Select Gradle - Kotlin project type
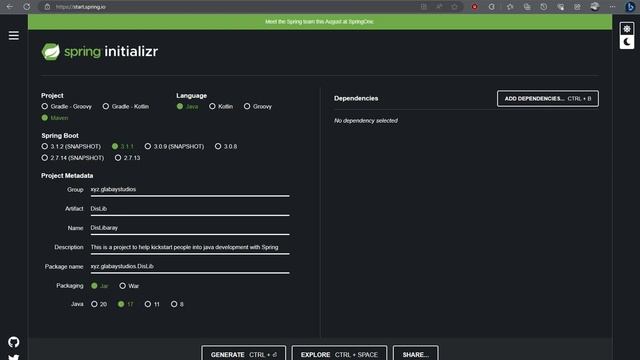 [126, 107]
